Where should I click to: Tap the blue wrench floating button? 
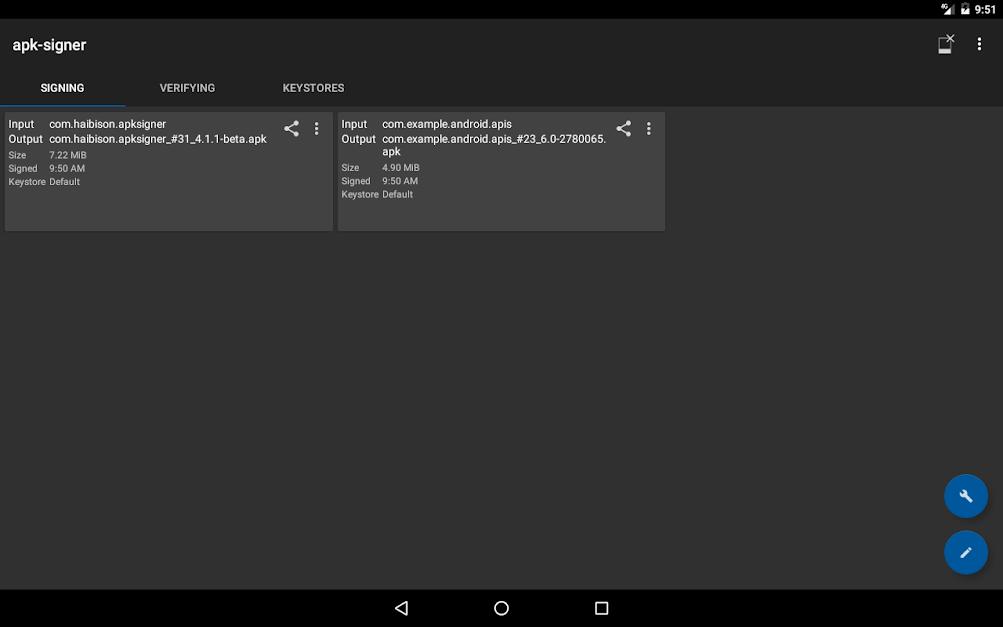(966, 496)
